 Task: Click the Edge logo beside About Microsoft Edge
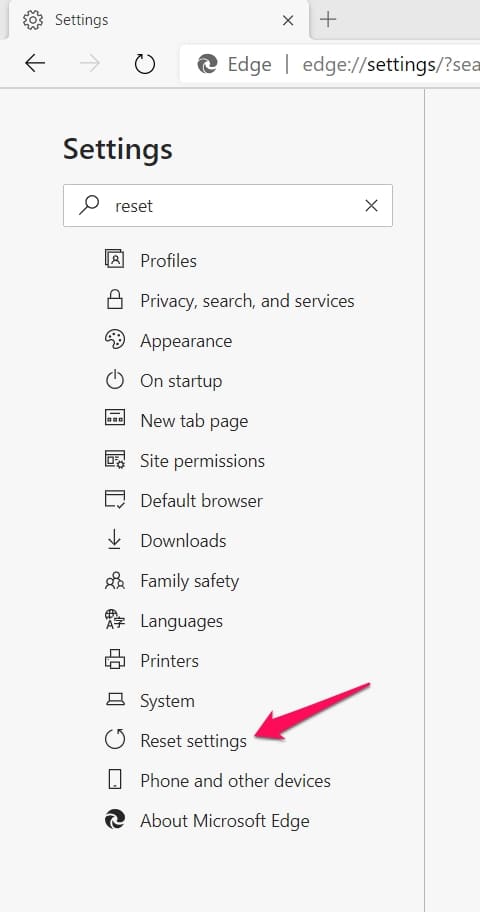115,820
